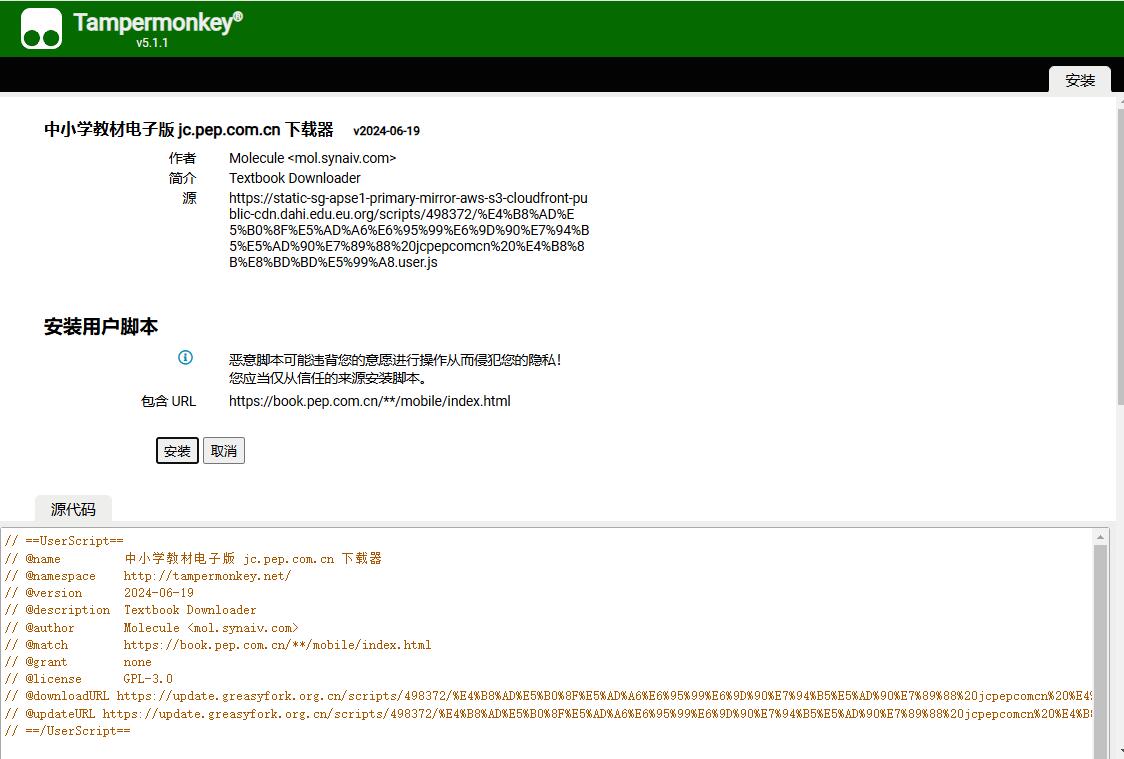
Task: Click the code panel scroll-down arrow
Action: point(1101,751)
